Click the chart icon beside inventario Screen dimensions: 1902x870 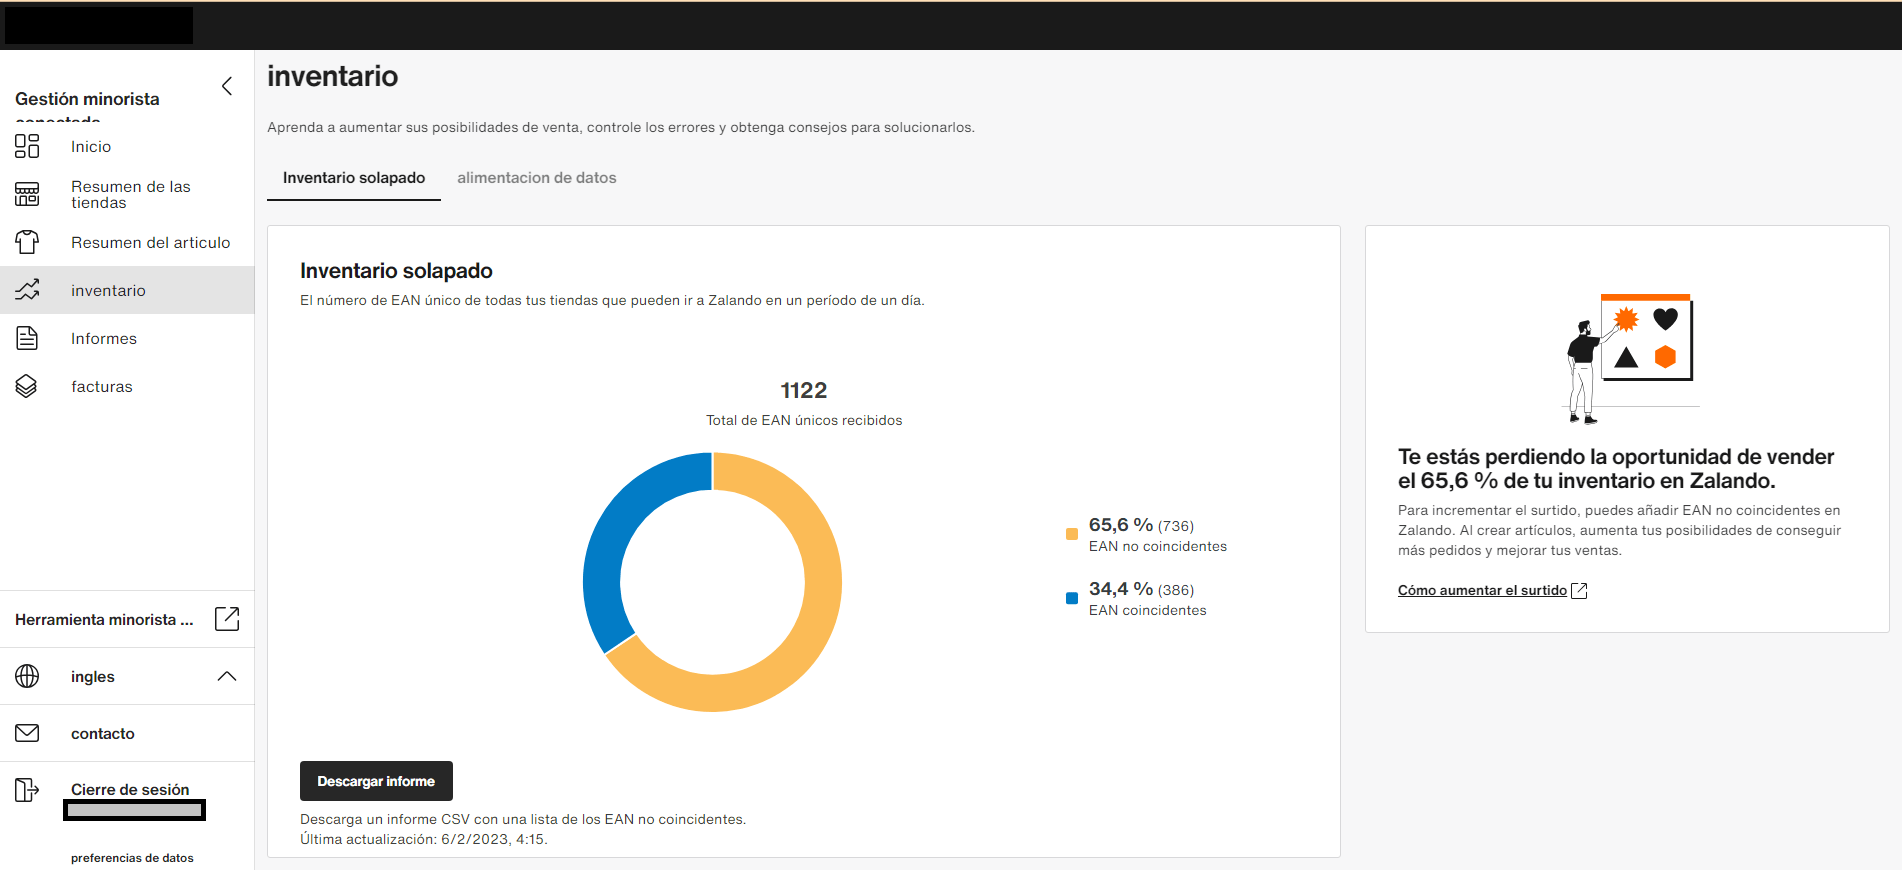click(27, 290)
